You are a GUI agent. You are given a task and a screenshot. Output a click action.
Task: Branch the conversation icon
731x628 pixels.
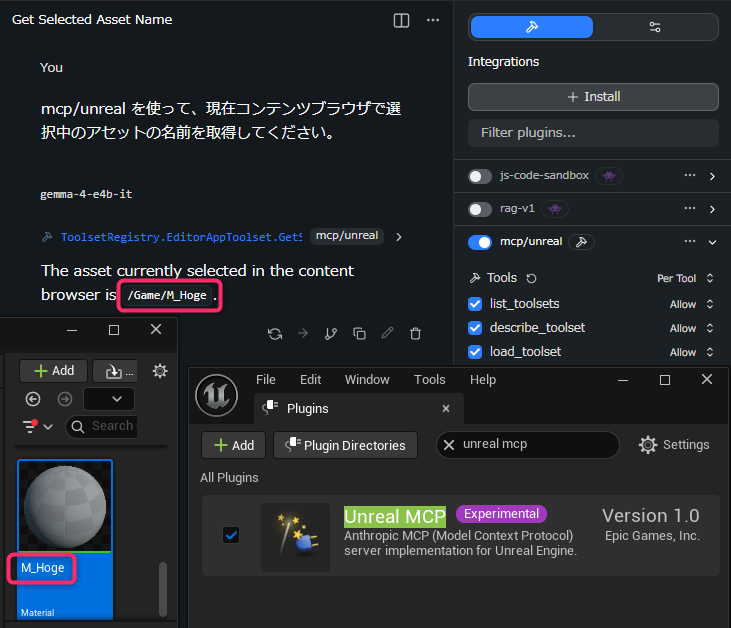331,334
